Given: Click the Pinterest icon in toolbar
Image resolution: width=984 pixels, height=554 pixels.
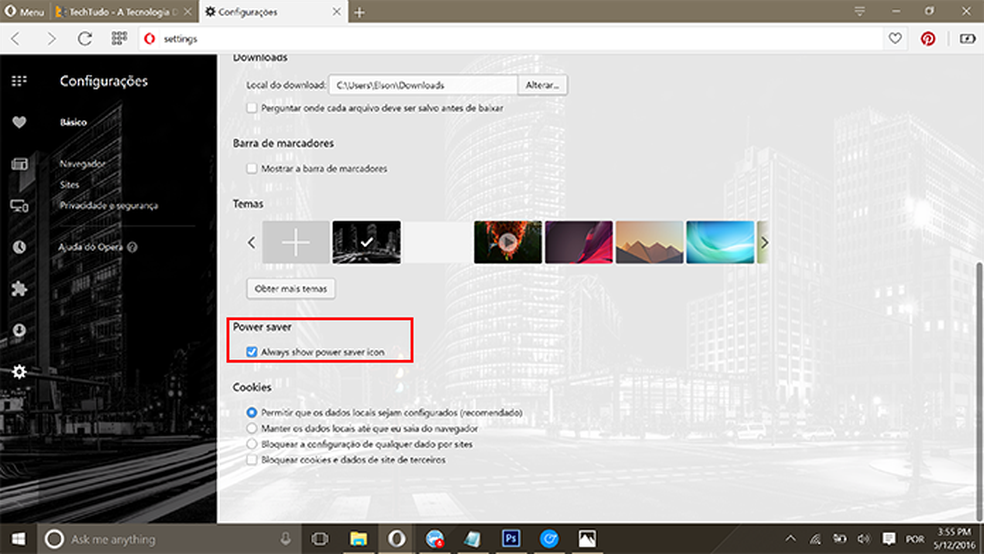Looking at the screenshot, I should pos(928,38).
